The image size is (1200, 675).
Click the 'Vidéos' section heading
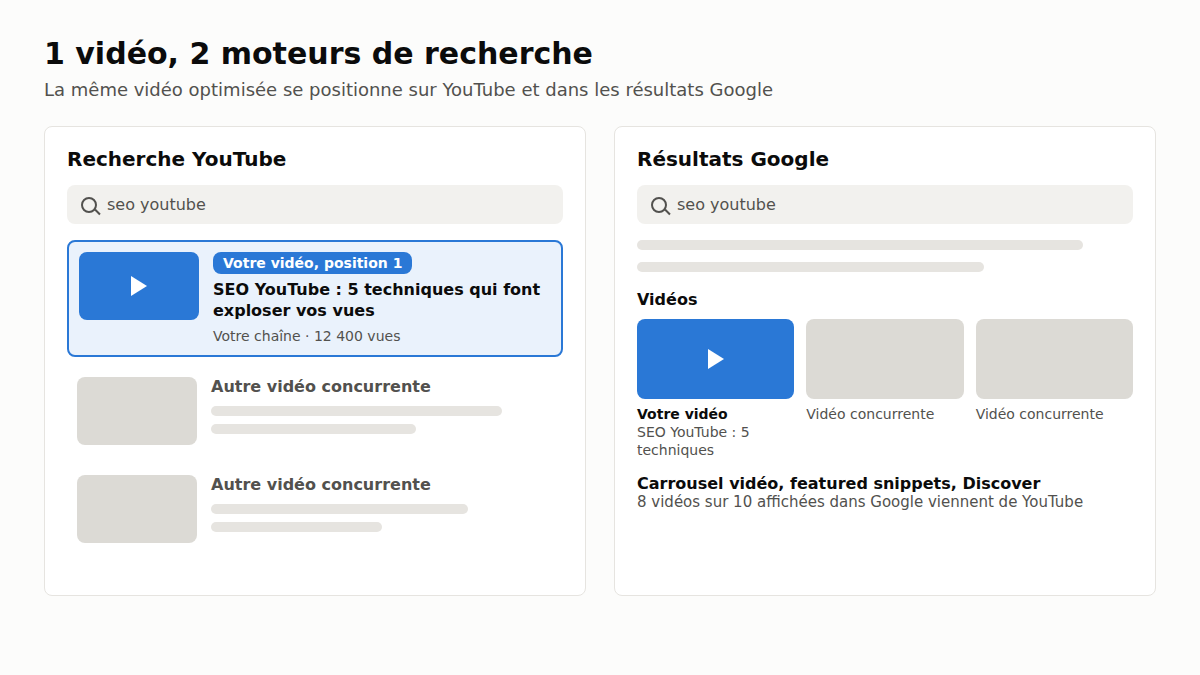667,299
